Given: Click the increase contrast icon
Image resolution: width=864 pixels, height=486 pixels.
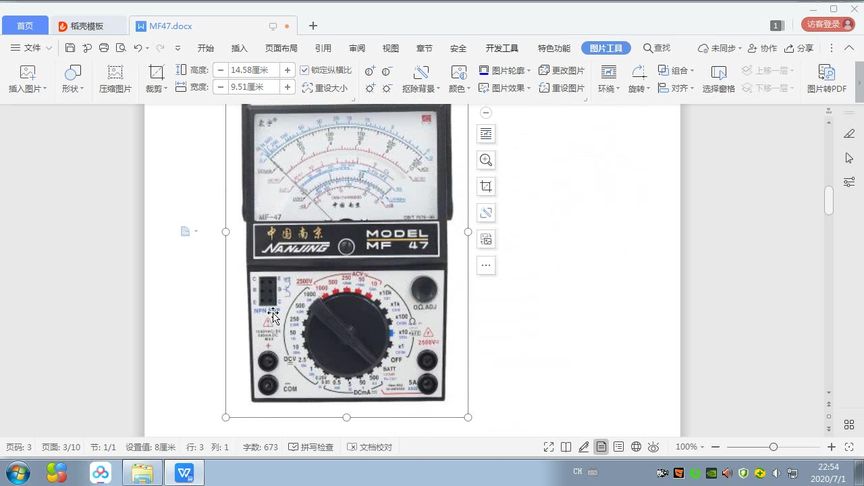Looking at the screenshot, I should 370,71.
